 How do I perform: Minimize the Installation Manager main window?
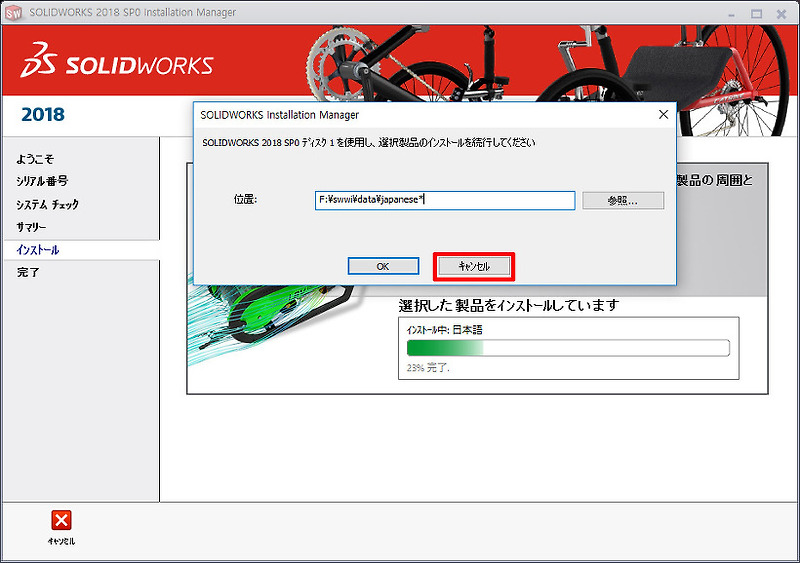732,14
